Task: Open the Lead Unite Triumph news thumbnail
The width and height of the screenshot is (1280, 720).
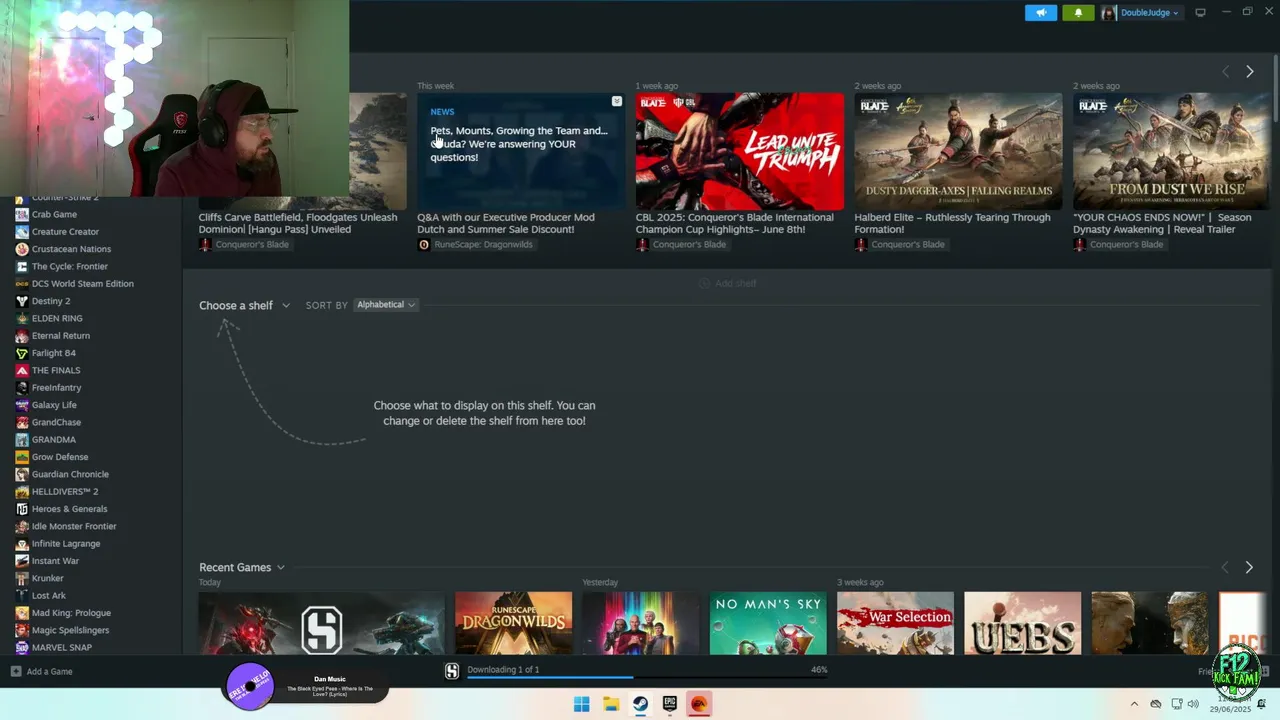Action: (739, 151)
